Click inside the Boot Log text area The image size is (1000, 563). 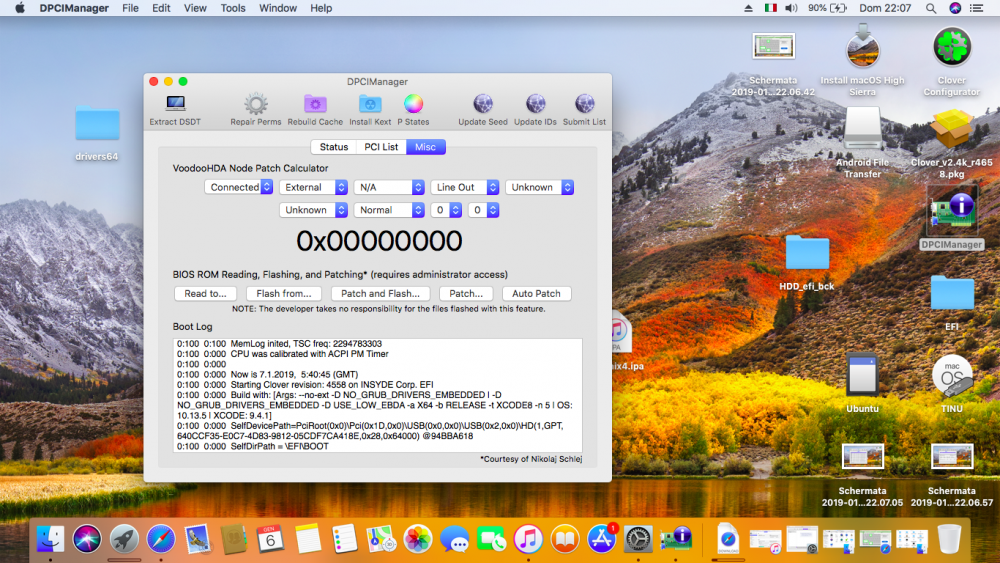pos(378,395)
